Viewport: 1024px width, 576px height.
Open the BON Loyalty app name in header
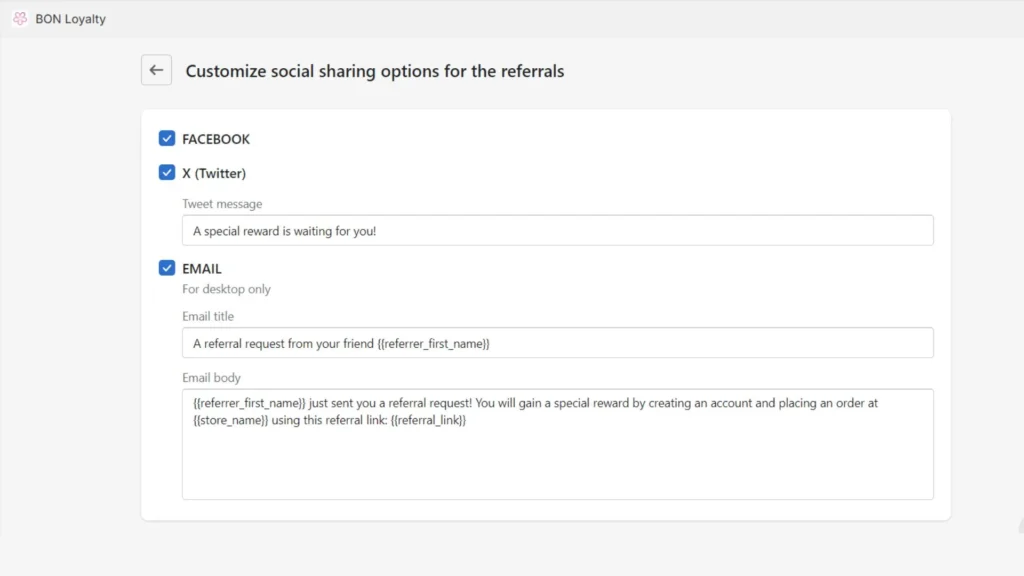click(70, 18)
